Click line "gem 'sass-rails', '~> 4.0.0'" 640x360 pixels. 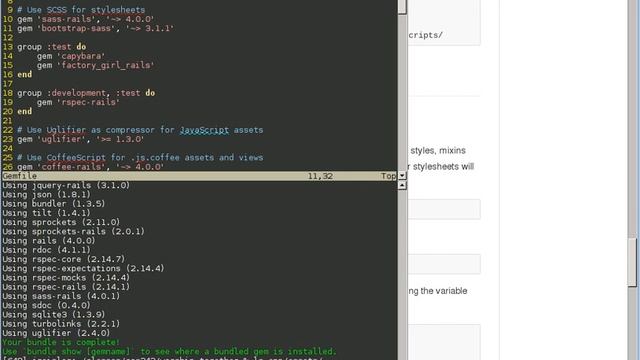pos(85,19)
